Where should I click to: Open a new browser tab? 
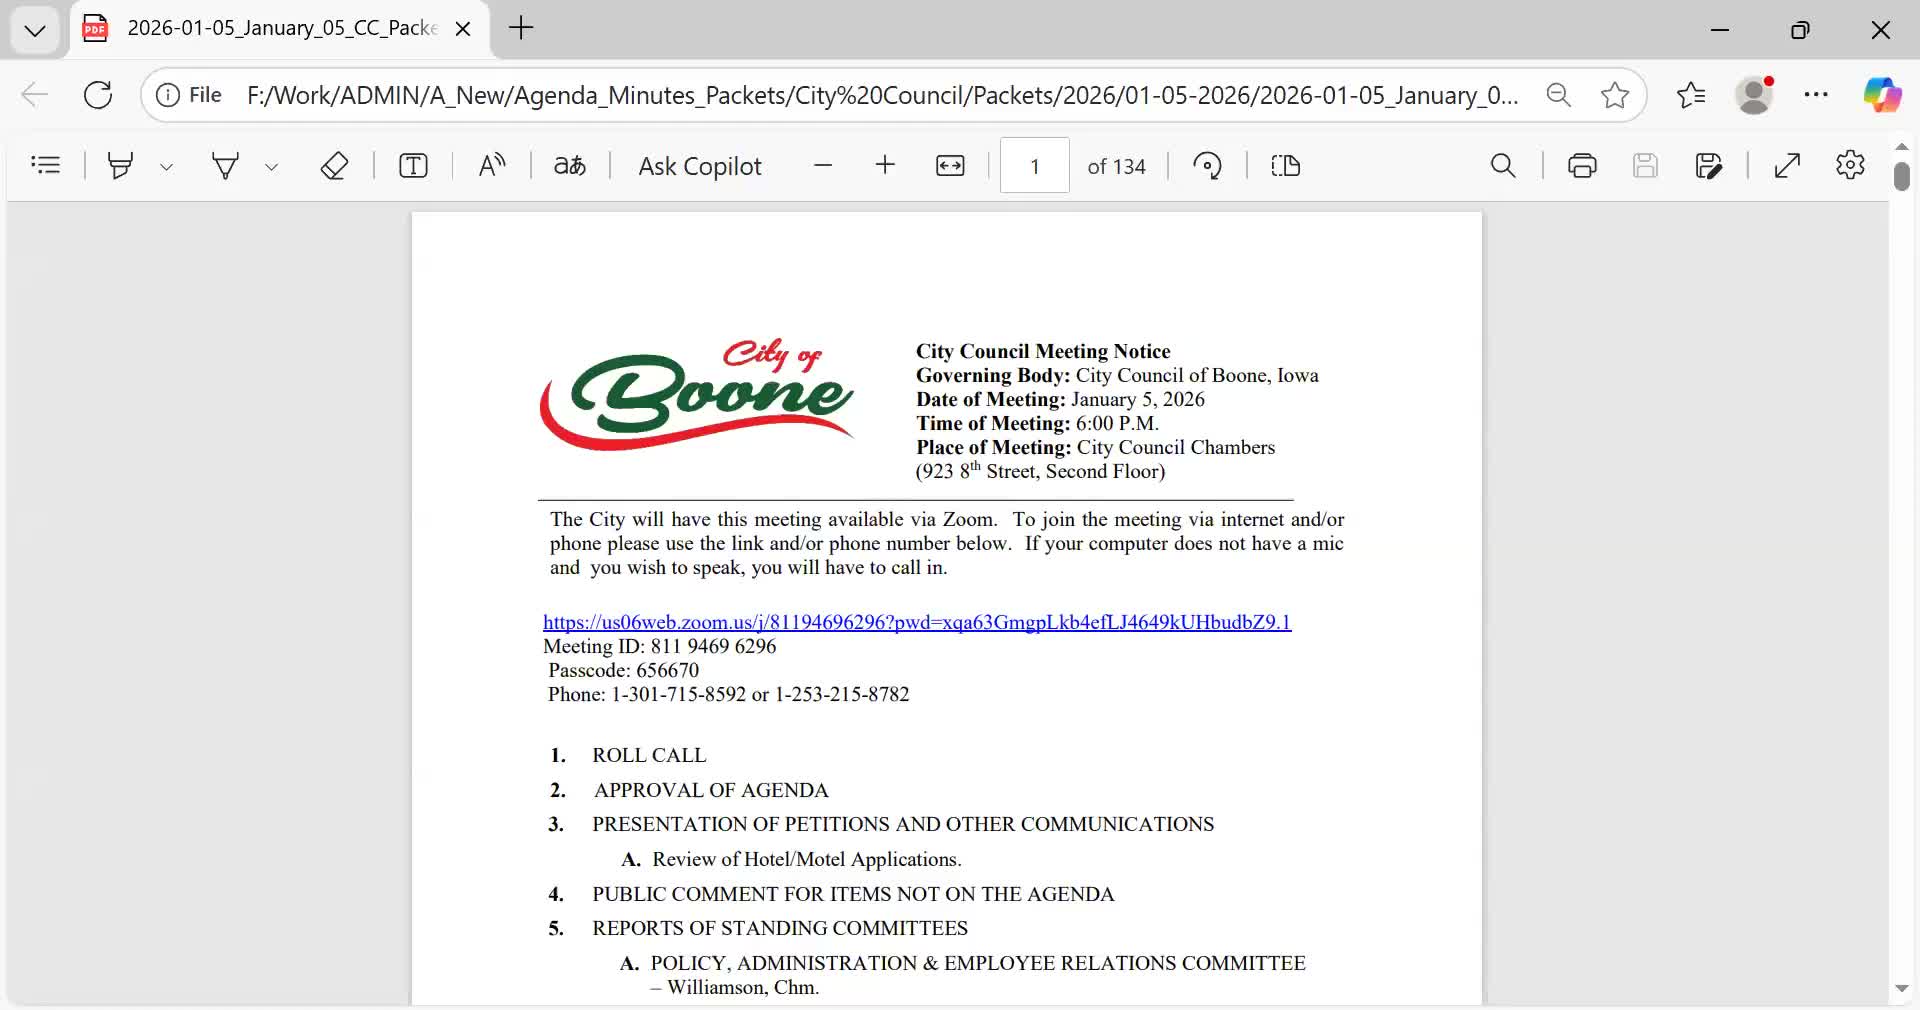pyautogui.click(x=521, y=28)
